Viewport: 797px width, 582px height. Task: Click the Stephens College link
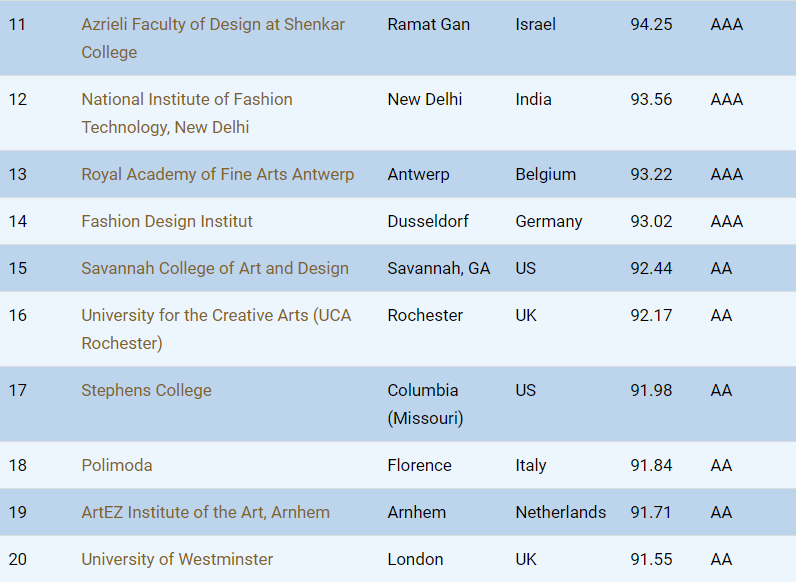[146, 390]
